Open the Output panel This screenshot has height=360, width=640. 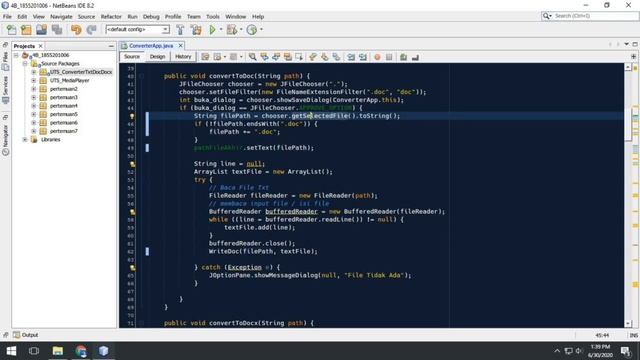click(x=25, y=335)
